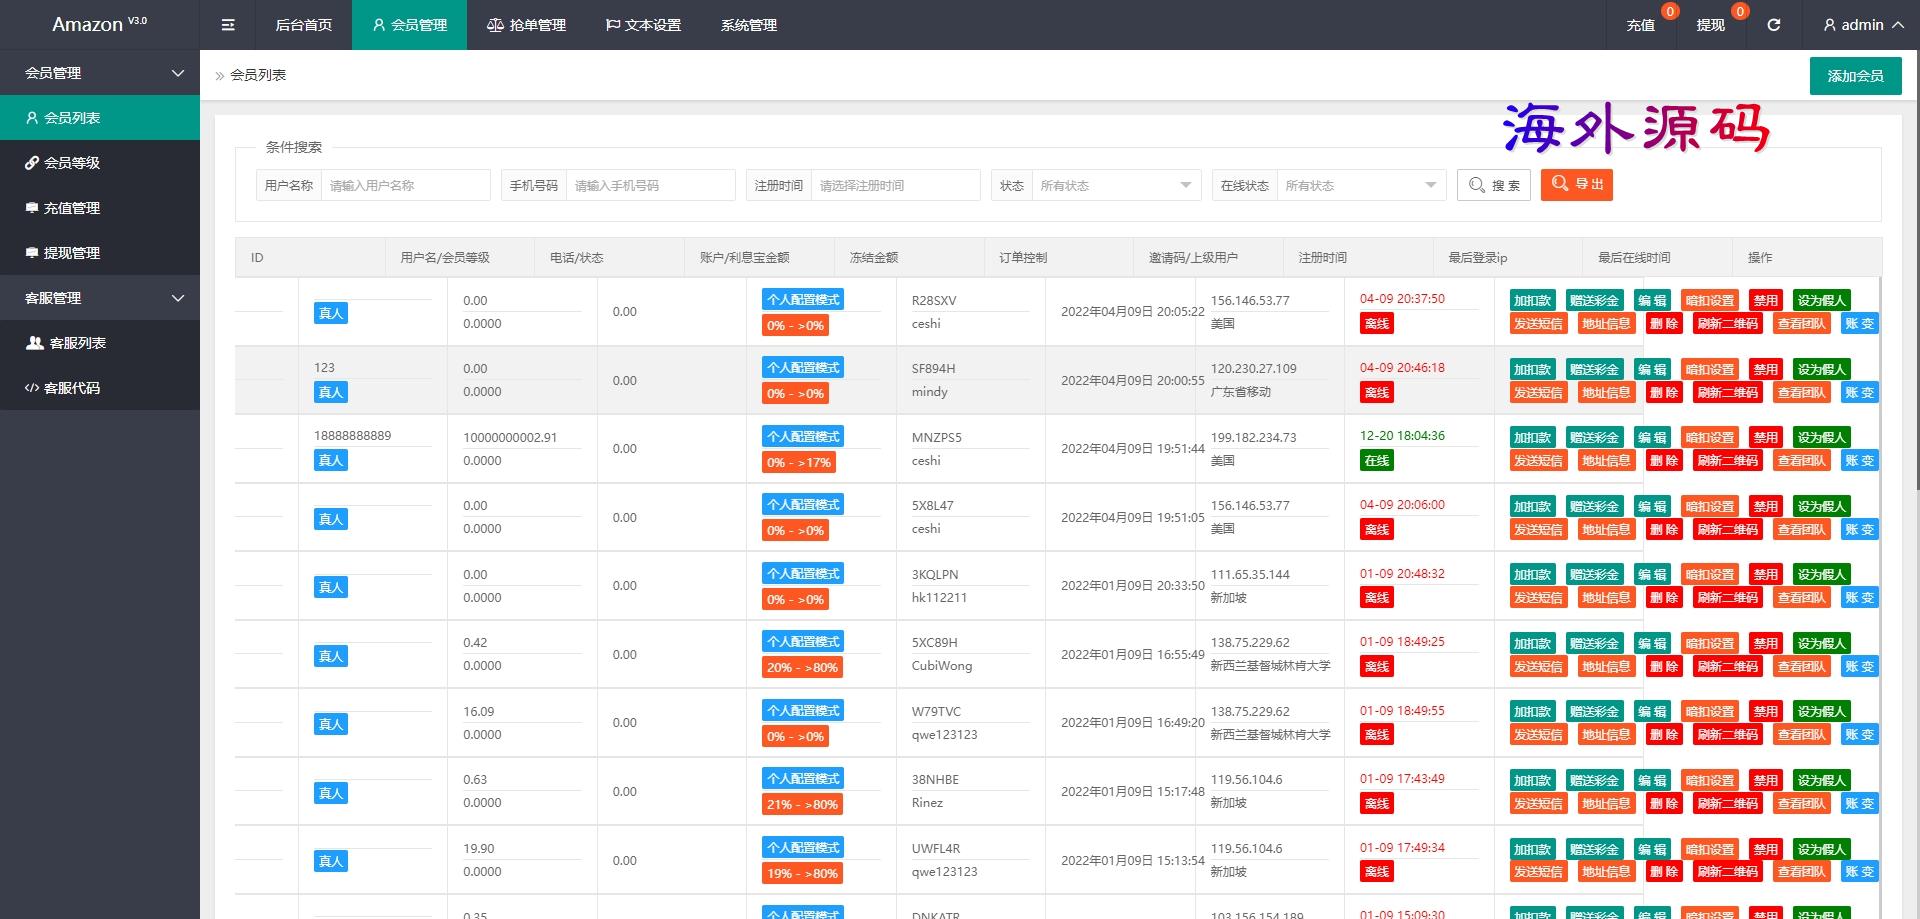Image resolution: width=1920 pixels, height=919 pixels.
Task: Open 充值 notifications in top bar
Action: 1641,25
